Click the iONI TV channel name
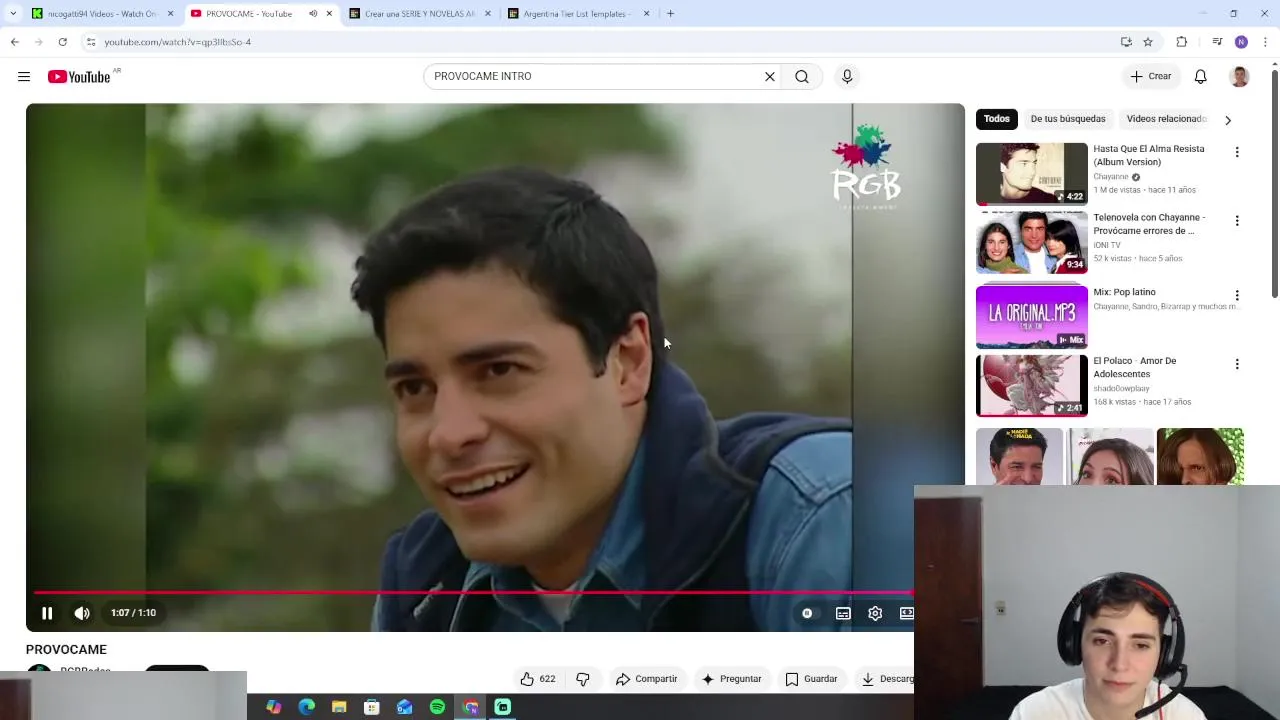The image size is (1280, 720). coord(1107,245)
